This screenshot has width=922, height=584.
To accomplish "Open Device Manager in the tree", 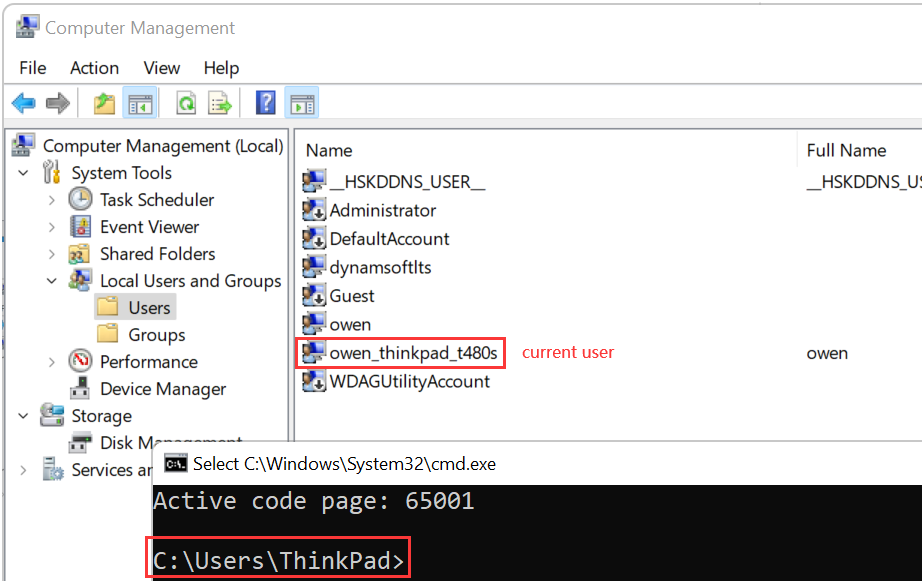I will click(162, 389).
